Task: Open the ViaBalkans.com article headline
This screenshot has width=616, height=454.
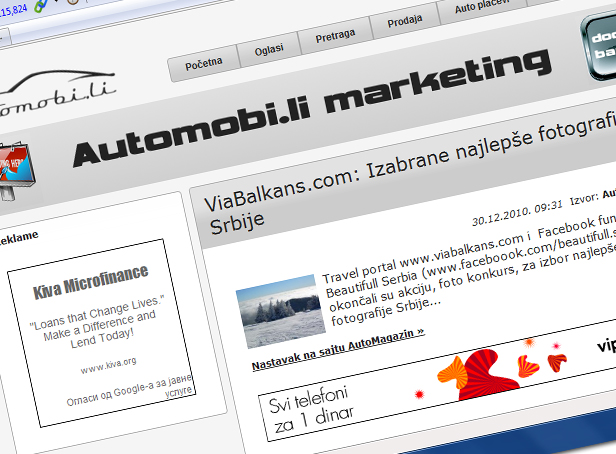Action: click(x=409, y=173)
